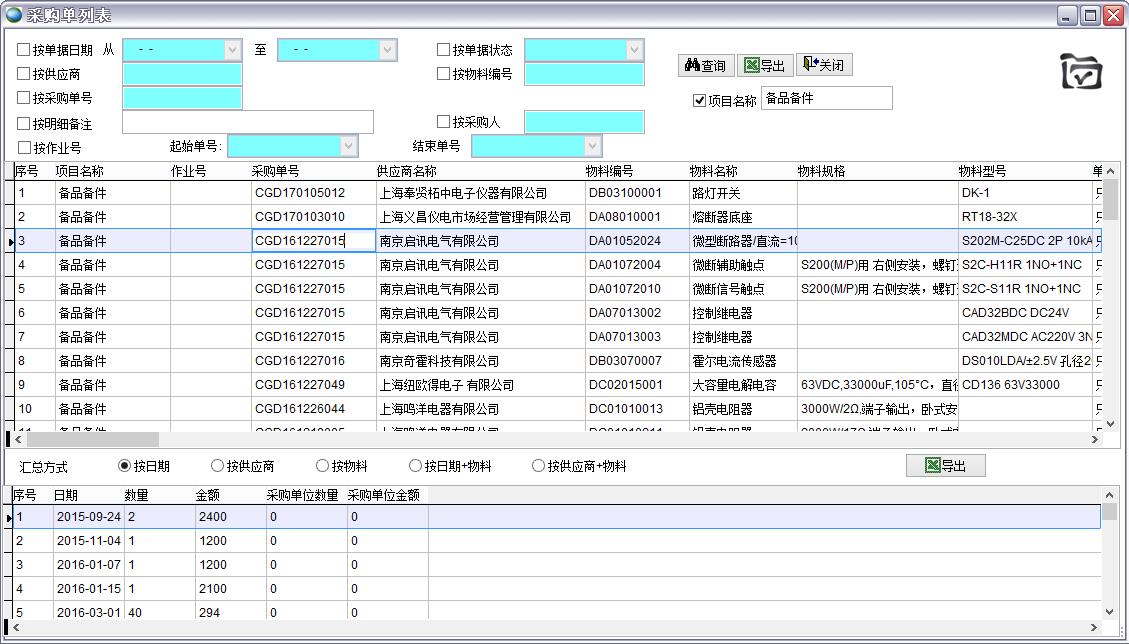
Task: Enable the 按物料编号 filter checkbox
Action: coord(442,74)
